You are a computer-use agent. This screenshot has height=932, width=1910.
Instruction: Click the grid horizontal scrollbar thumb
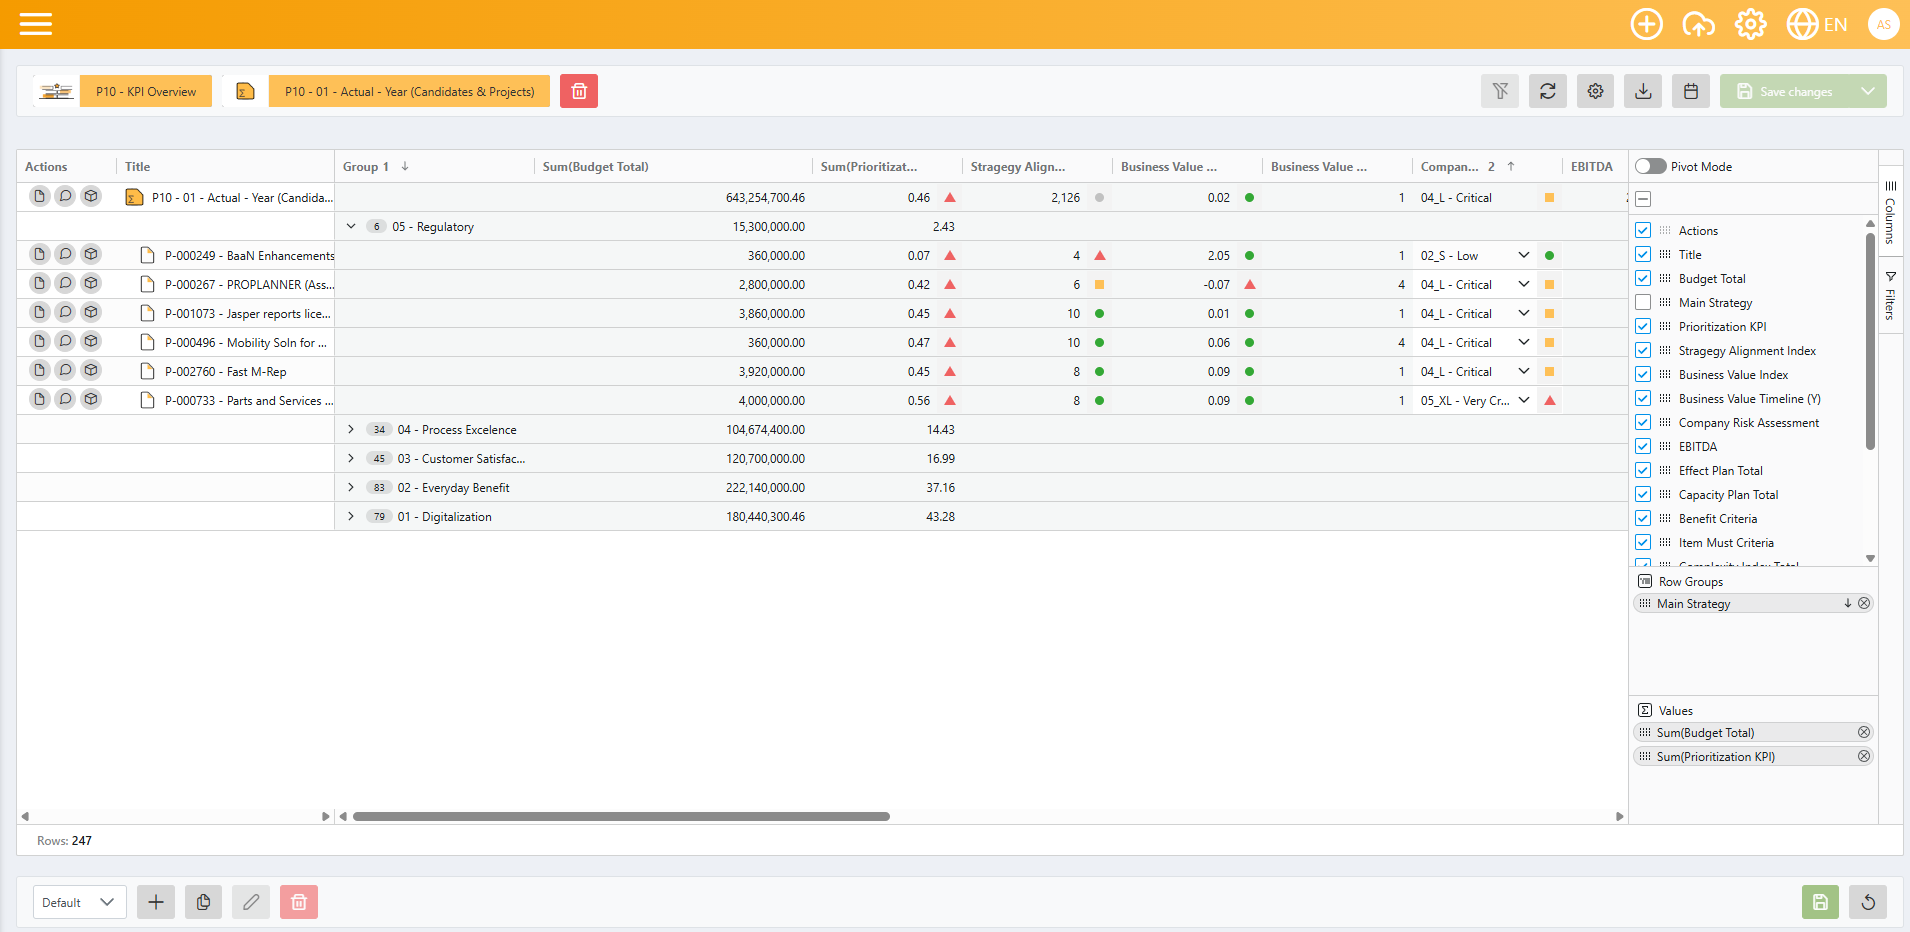621,816
